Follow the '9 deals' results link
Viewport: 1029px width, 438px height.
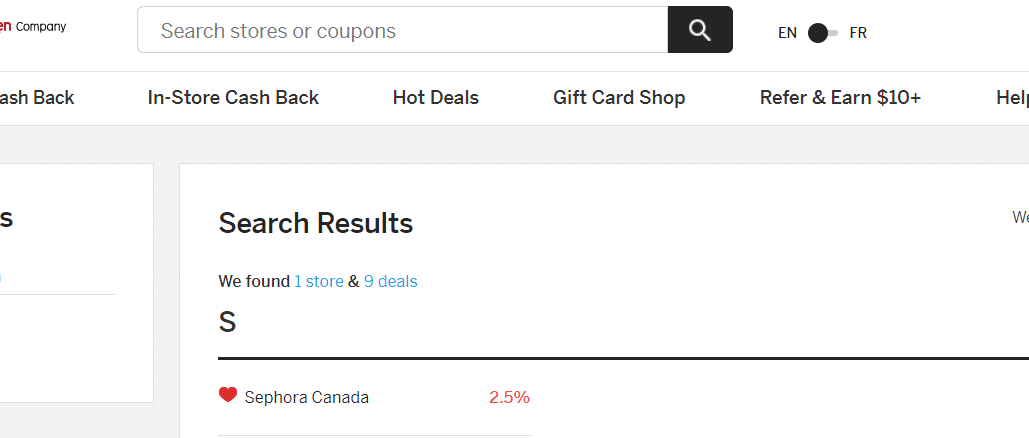(x=390, y=282)
